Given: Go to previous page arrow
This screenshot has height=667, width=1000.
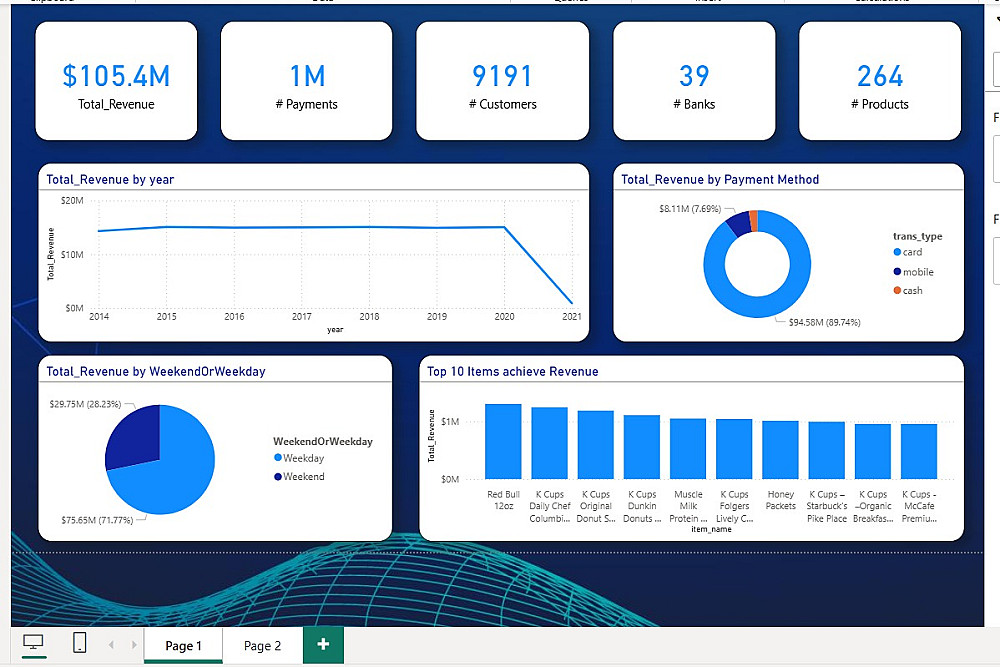Looking at the screenshot, I should point(112,645).
